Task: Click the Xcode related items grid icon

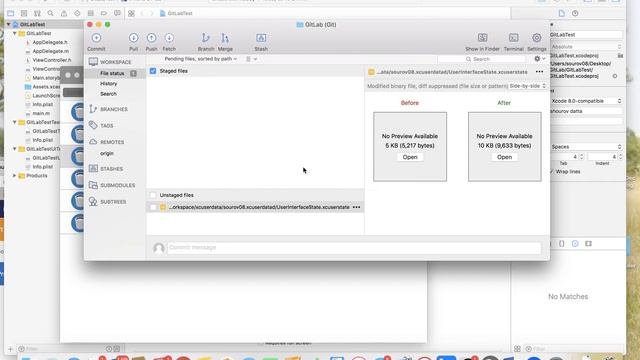Action: pos(131,13)
